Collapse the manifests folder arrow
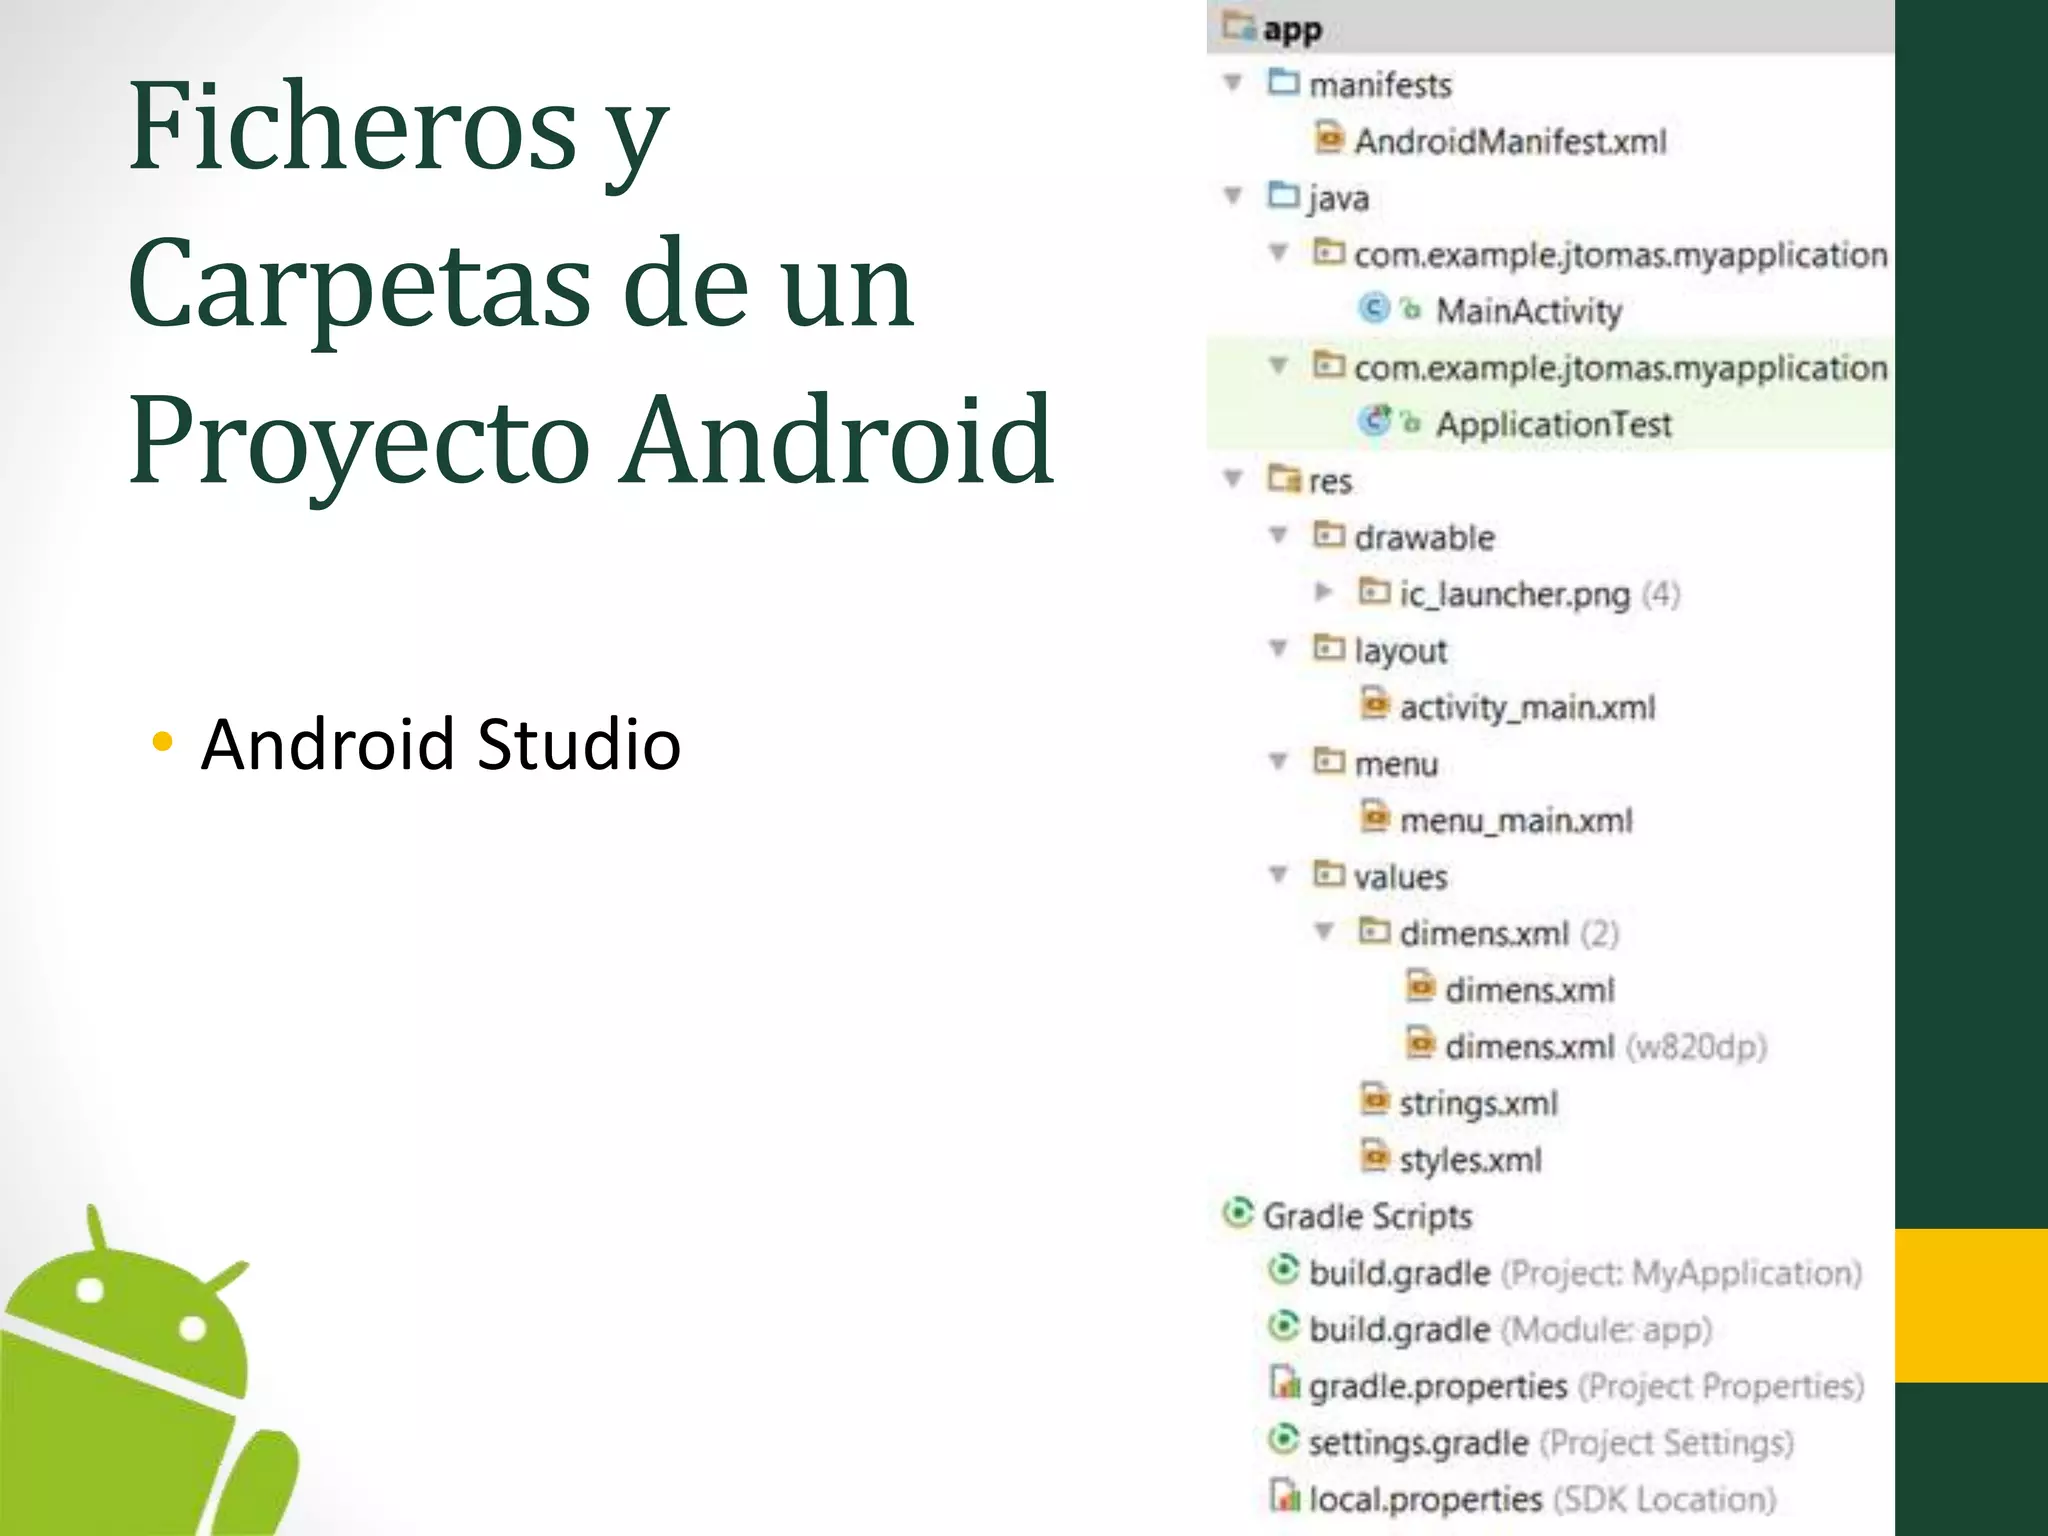The width and height of the screenshot is (2048, 1536). click(x=1233, y=83)
